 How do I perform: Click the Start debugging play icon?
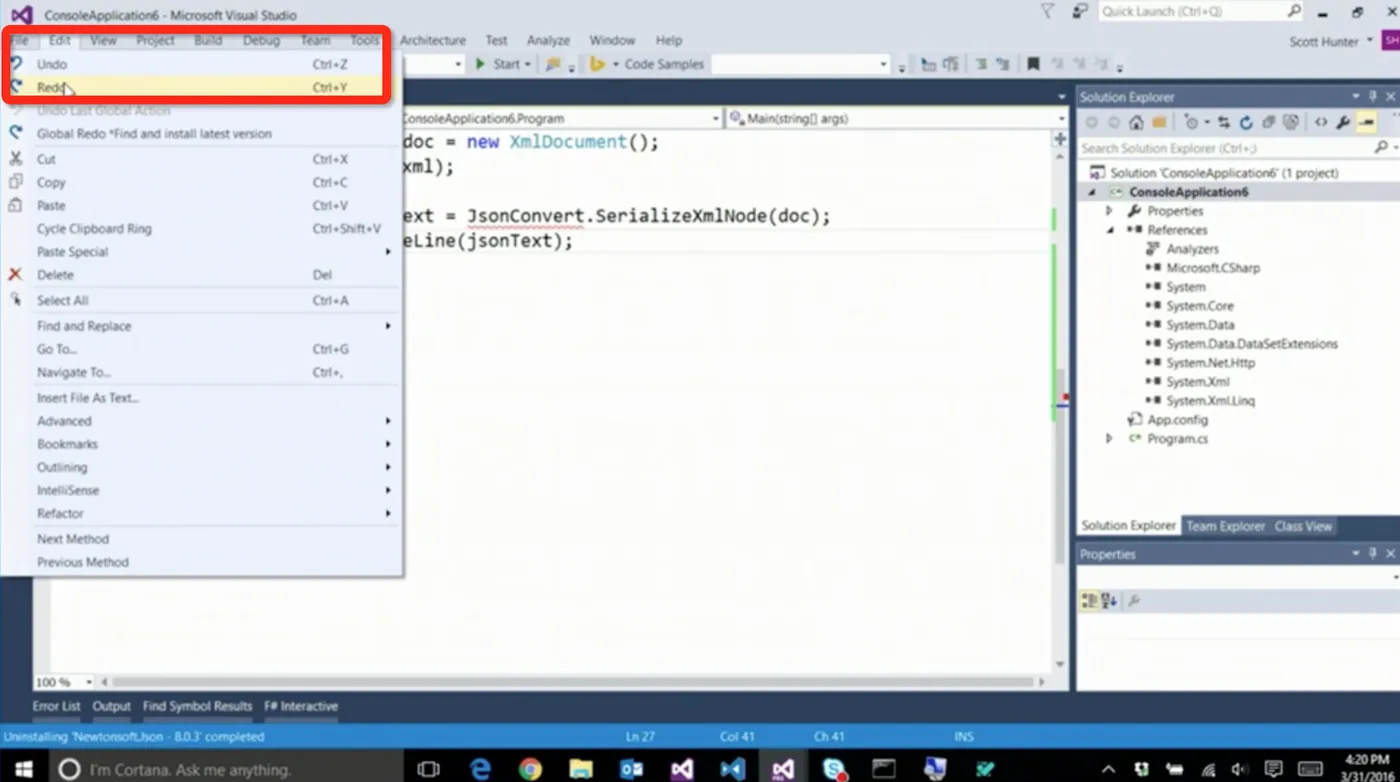(480, 64)
